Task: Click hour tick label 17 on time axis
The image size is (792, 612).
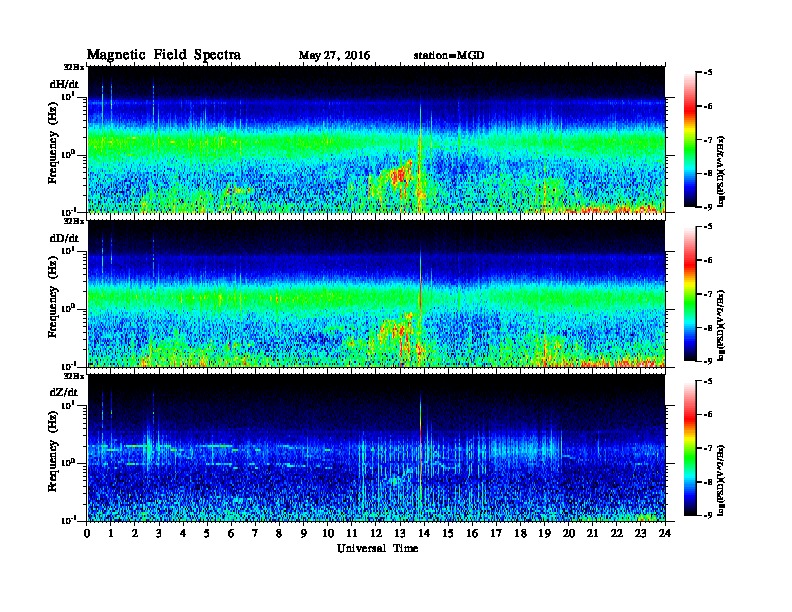Action: tap(496, 533)
